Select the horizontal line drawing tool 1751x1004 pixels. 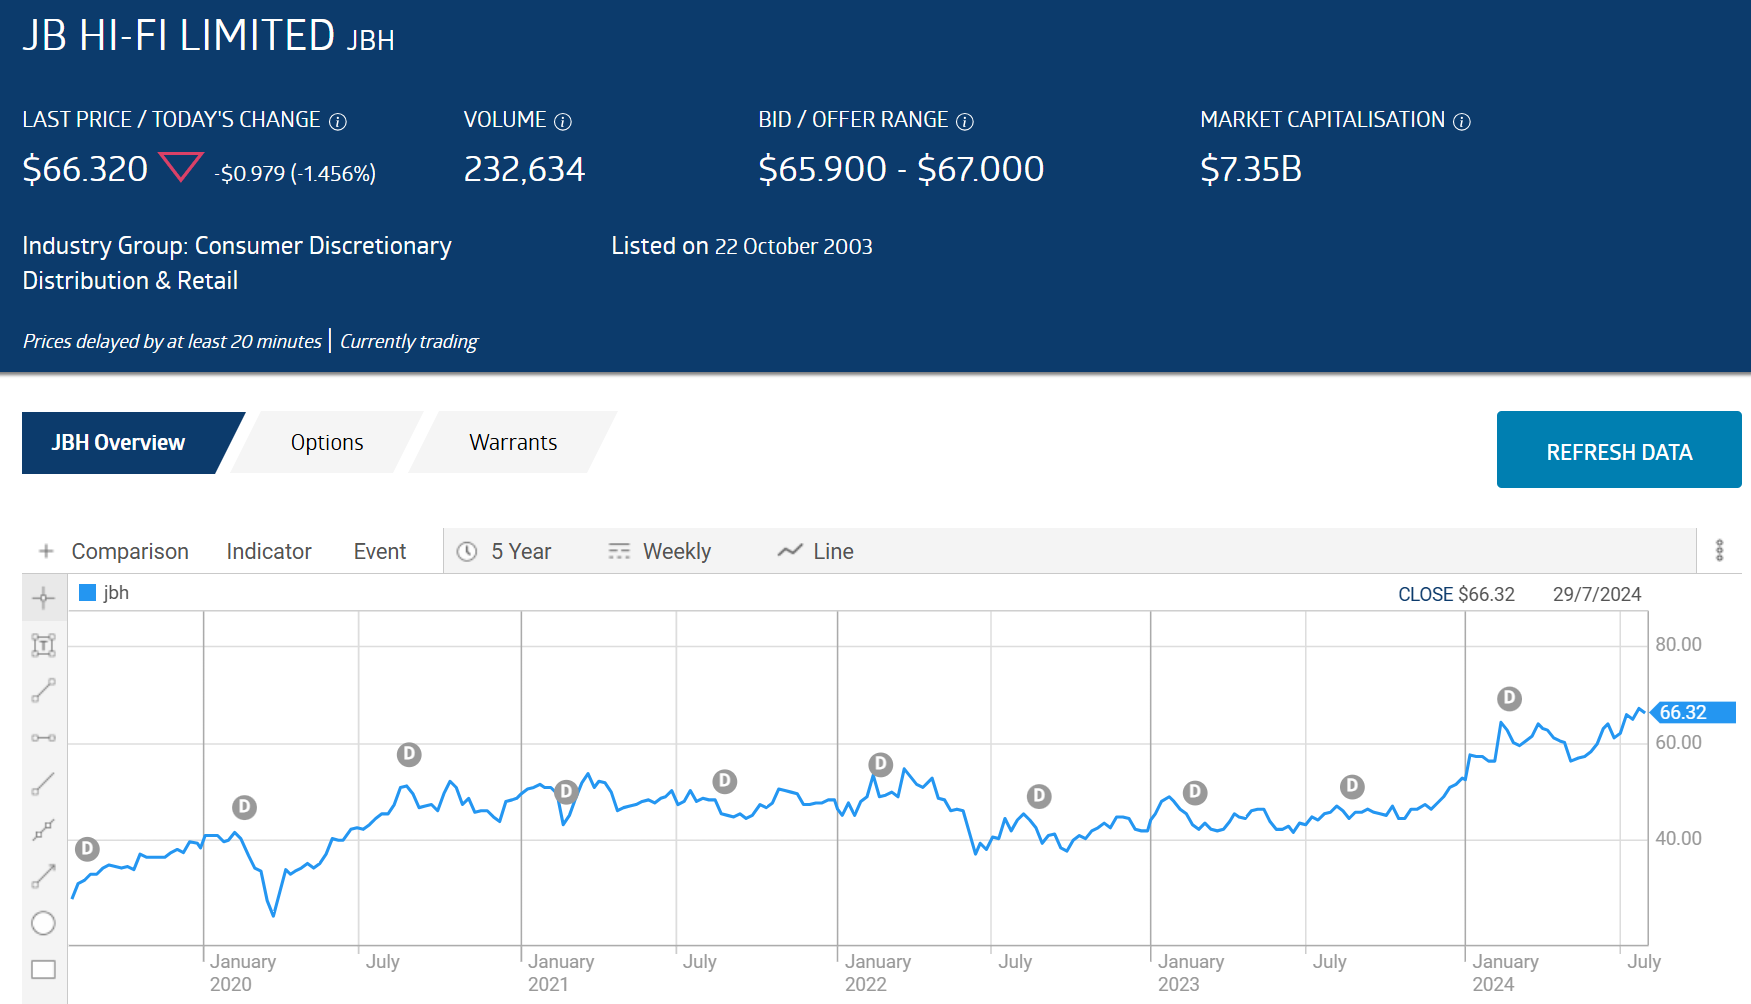43,738
